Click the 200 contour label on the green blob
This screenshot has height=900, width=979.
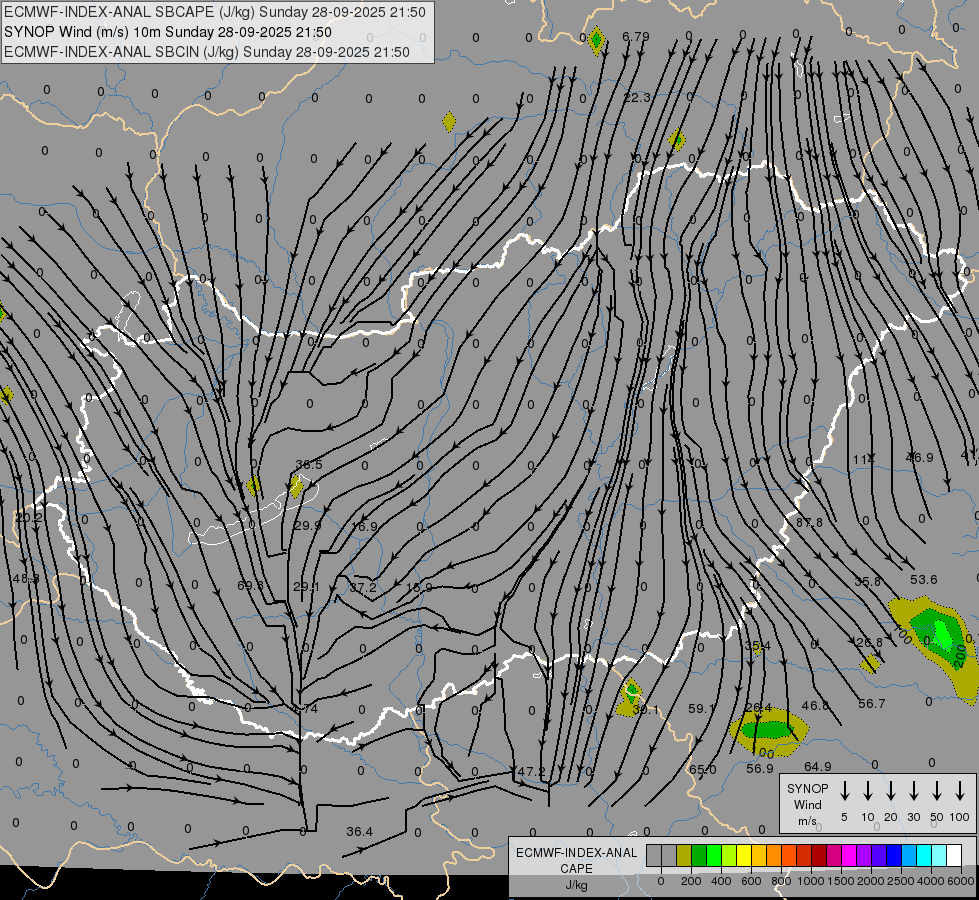[961, 656]
